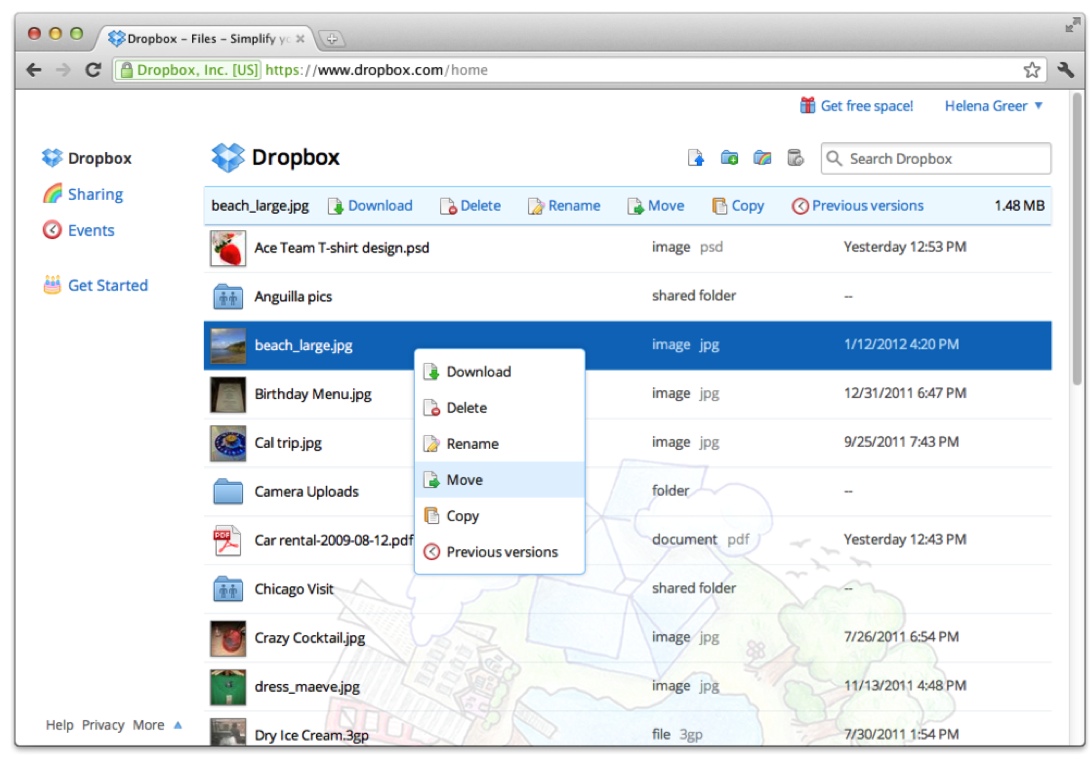The image size is (1092, 778).
Task: Click Move in the file action bar
Action: click(655, 206)
